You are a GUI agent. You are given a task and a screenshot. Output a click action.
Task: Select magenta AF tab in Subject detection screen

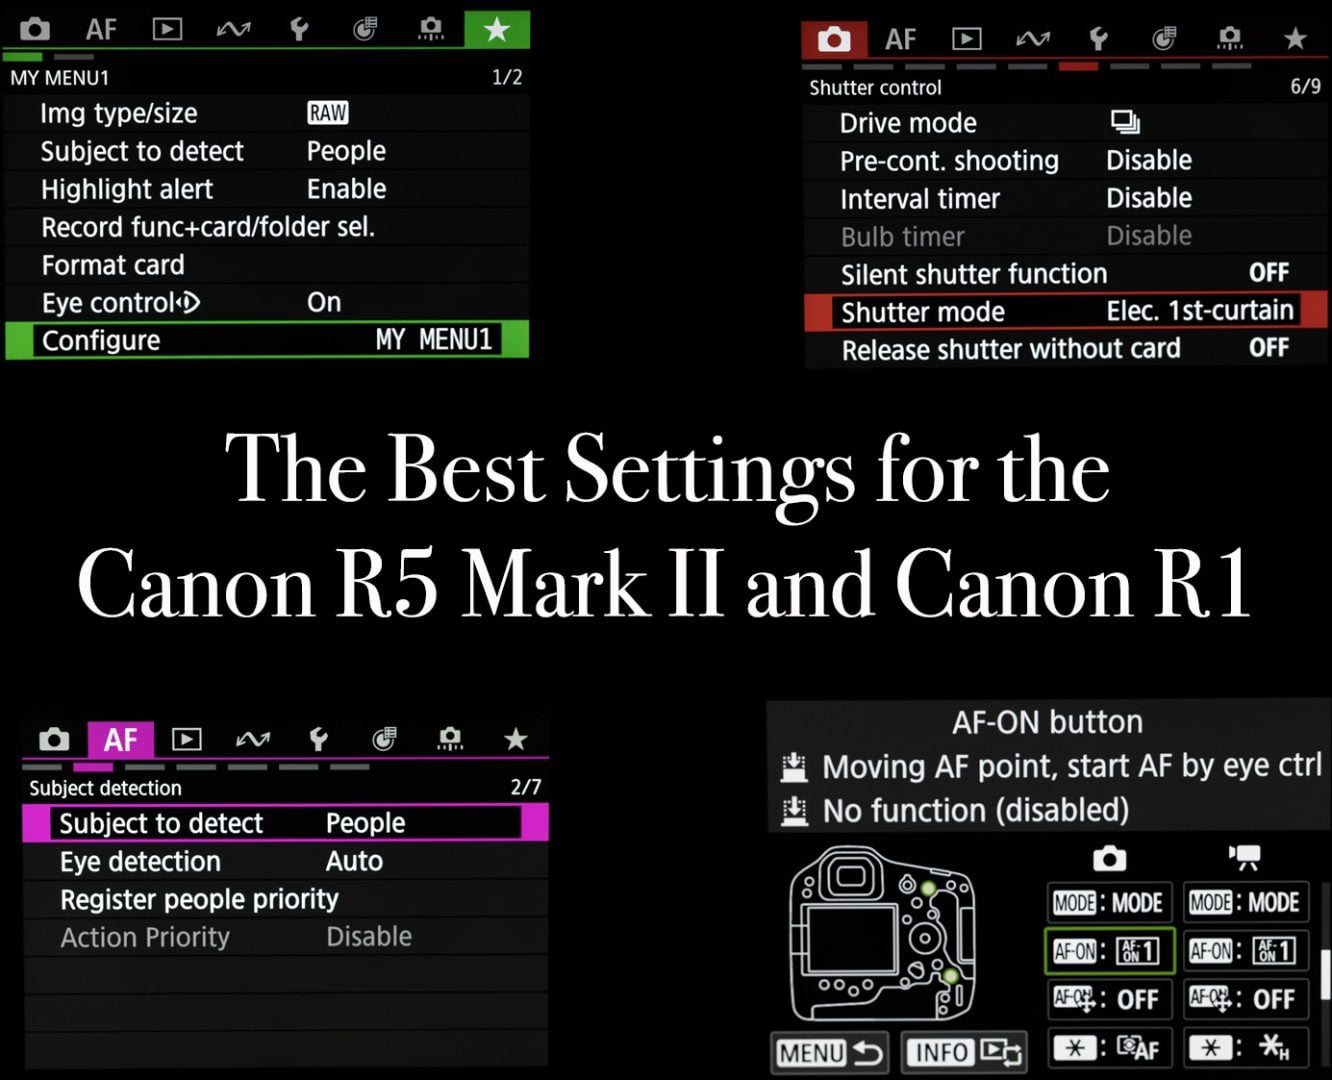coord(120,739)
